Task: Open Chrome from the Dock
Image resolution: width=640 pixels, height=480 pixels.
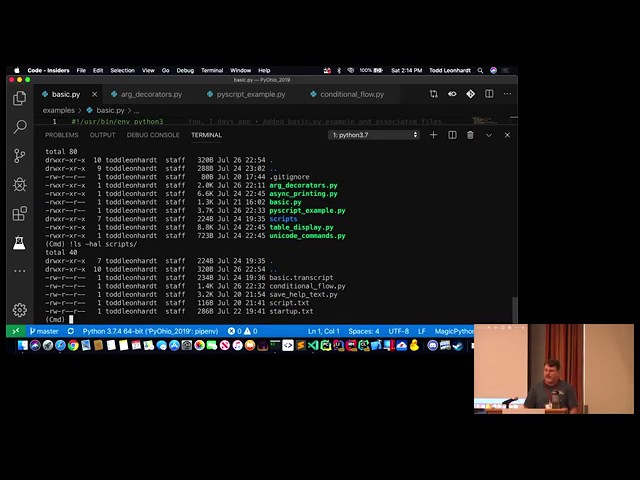Action: 73,346
